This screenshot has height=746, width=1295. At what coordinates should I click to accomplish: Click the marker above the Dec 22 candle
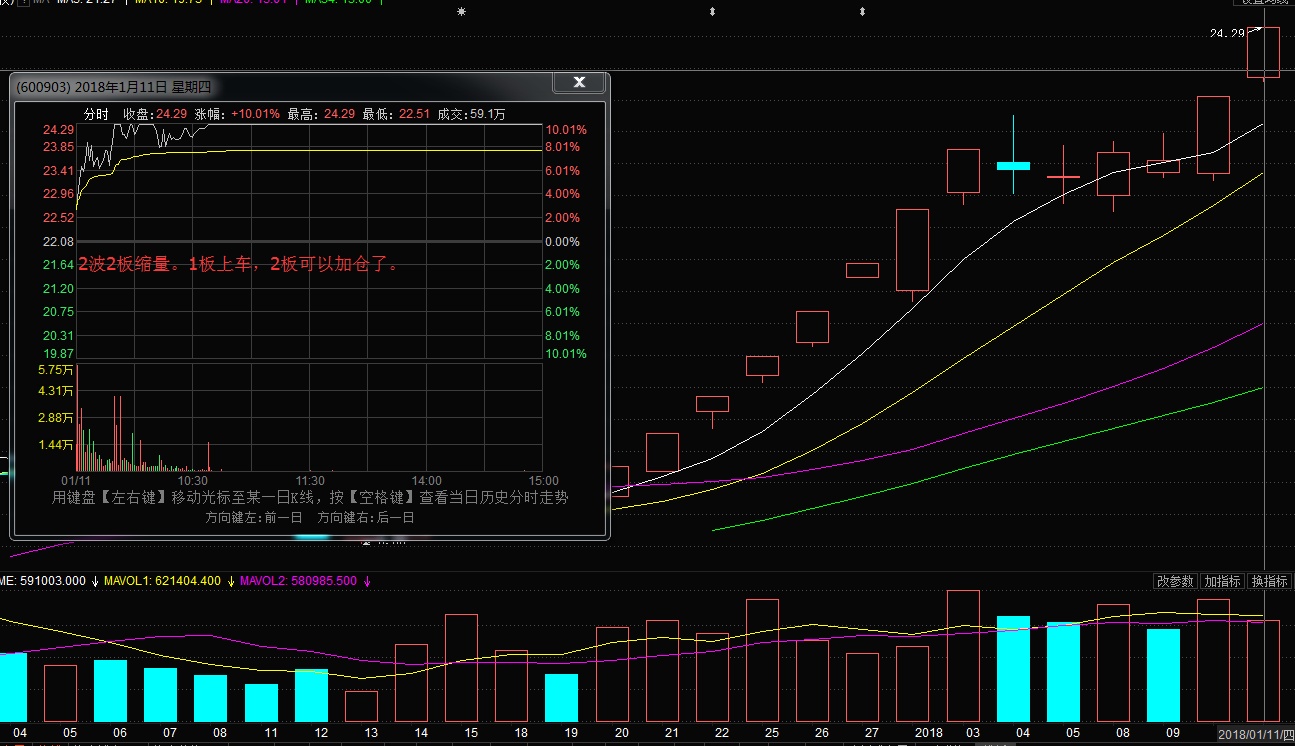click(x=712, y=12)
